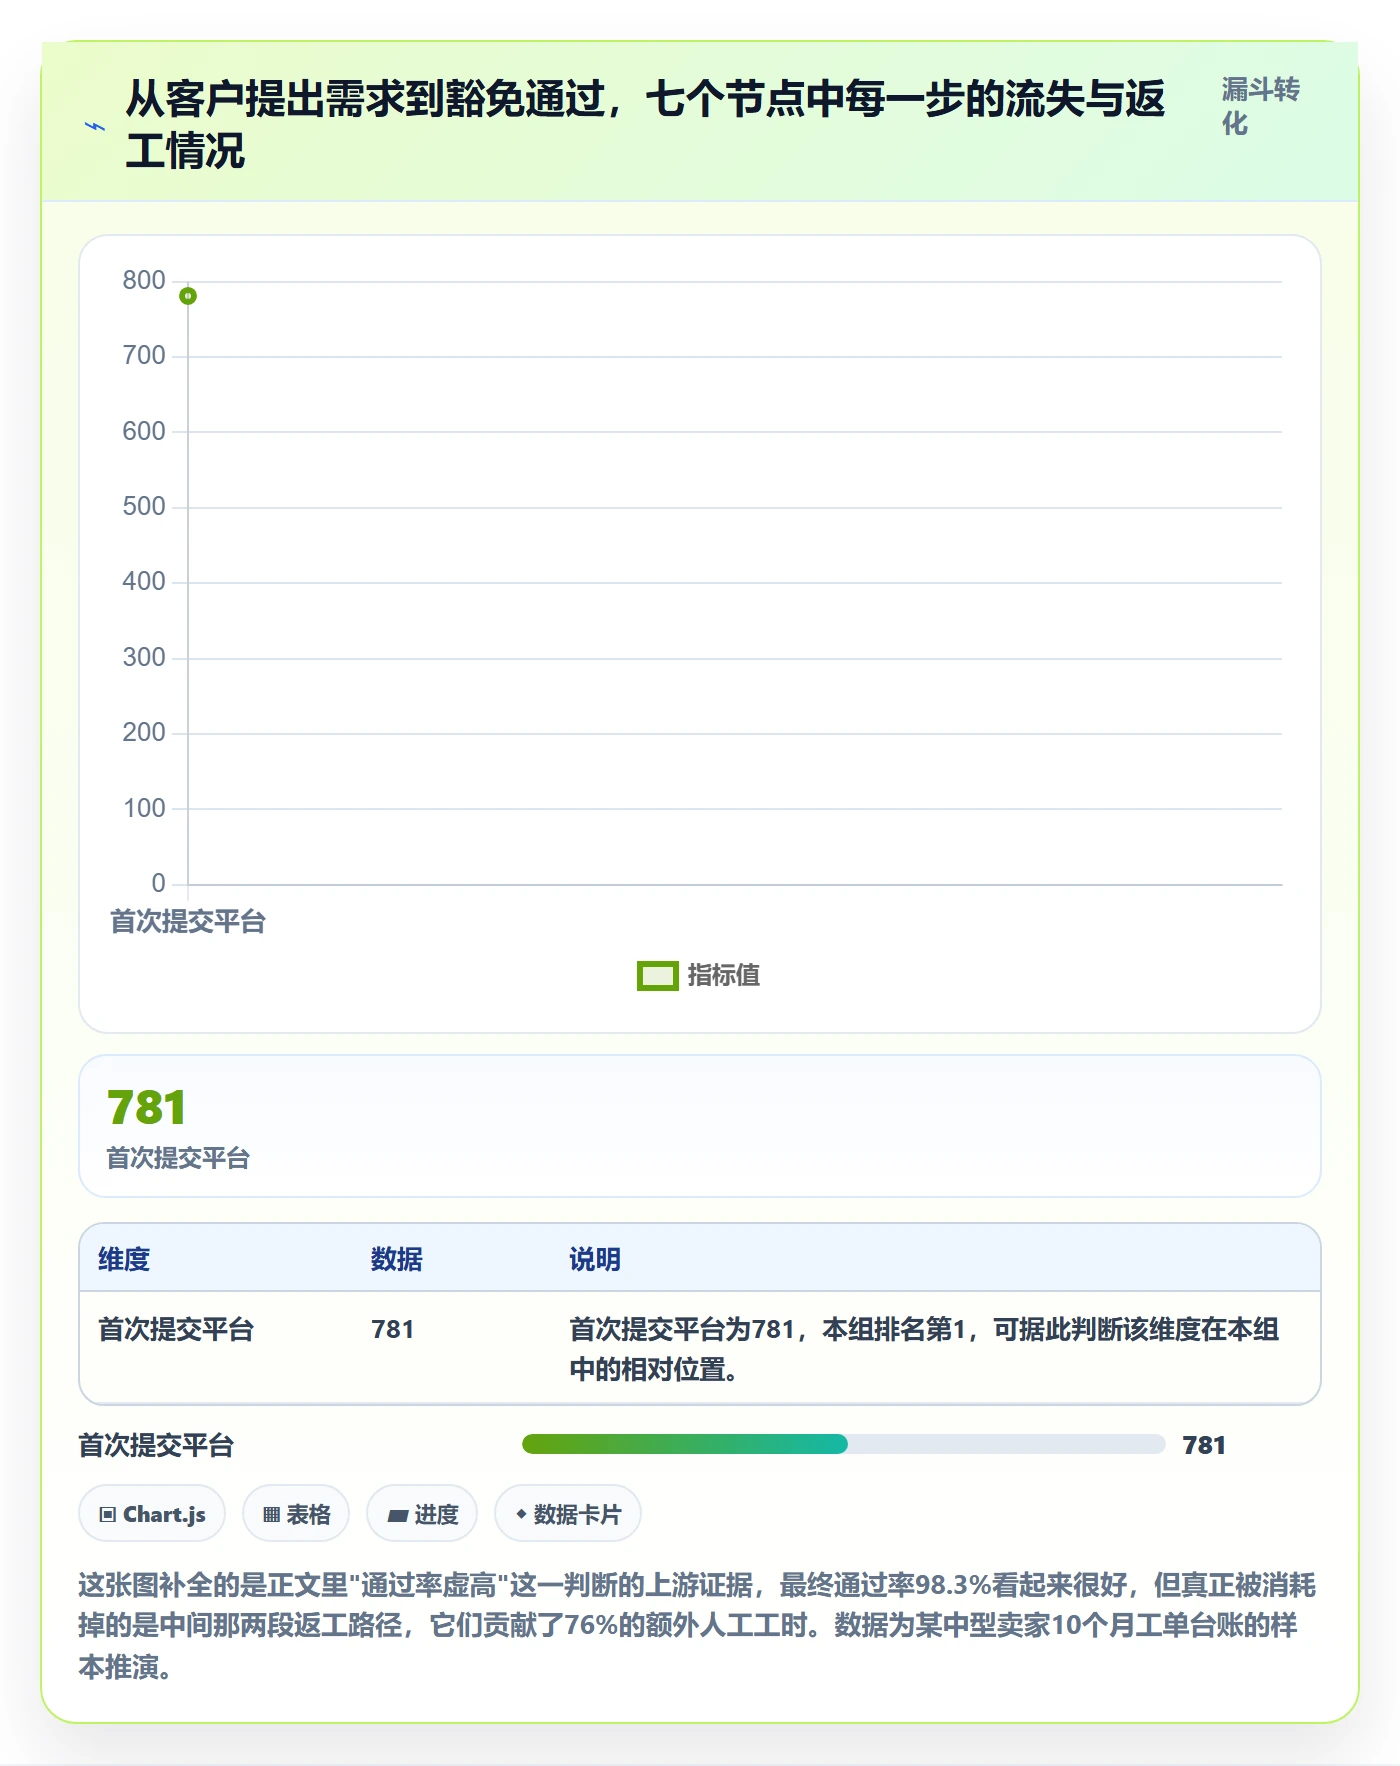Click the 维度 column header
Image resolution: width=1400 pixels, height=1766 pixels.
click(x=124, y=1259)
